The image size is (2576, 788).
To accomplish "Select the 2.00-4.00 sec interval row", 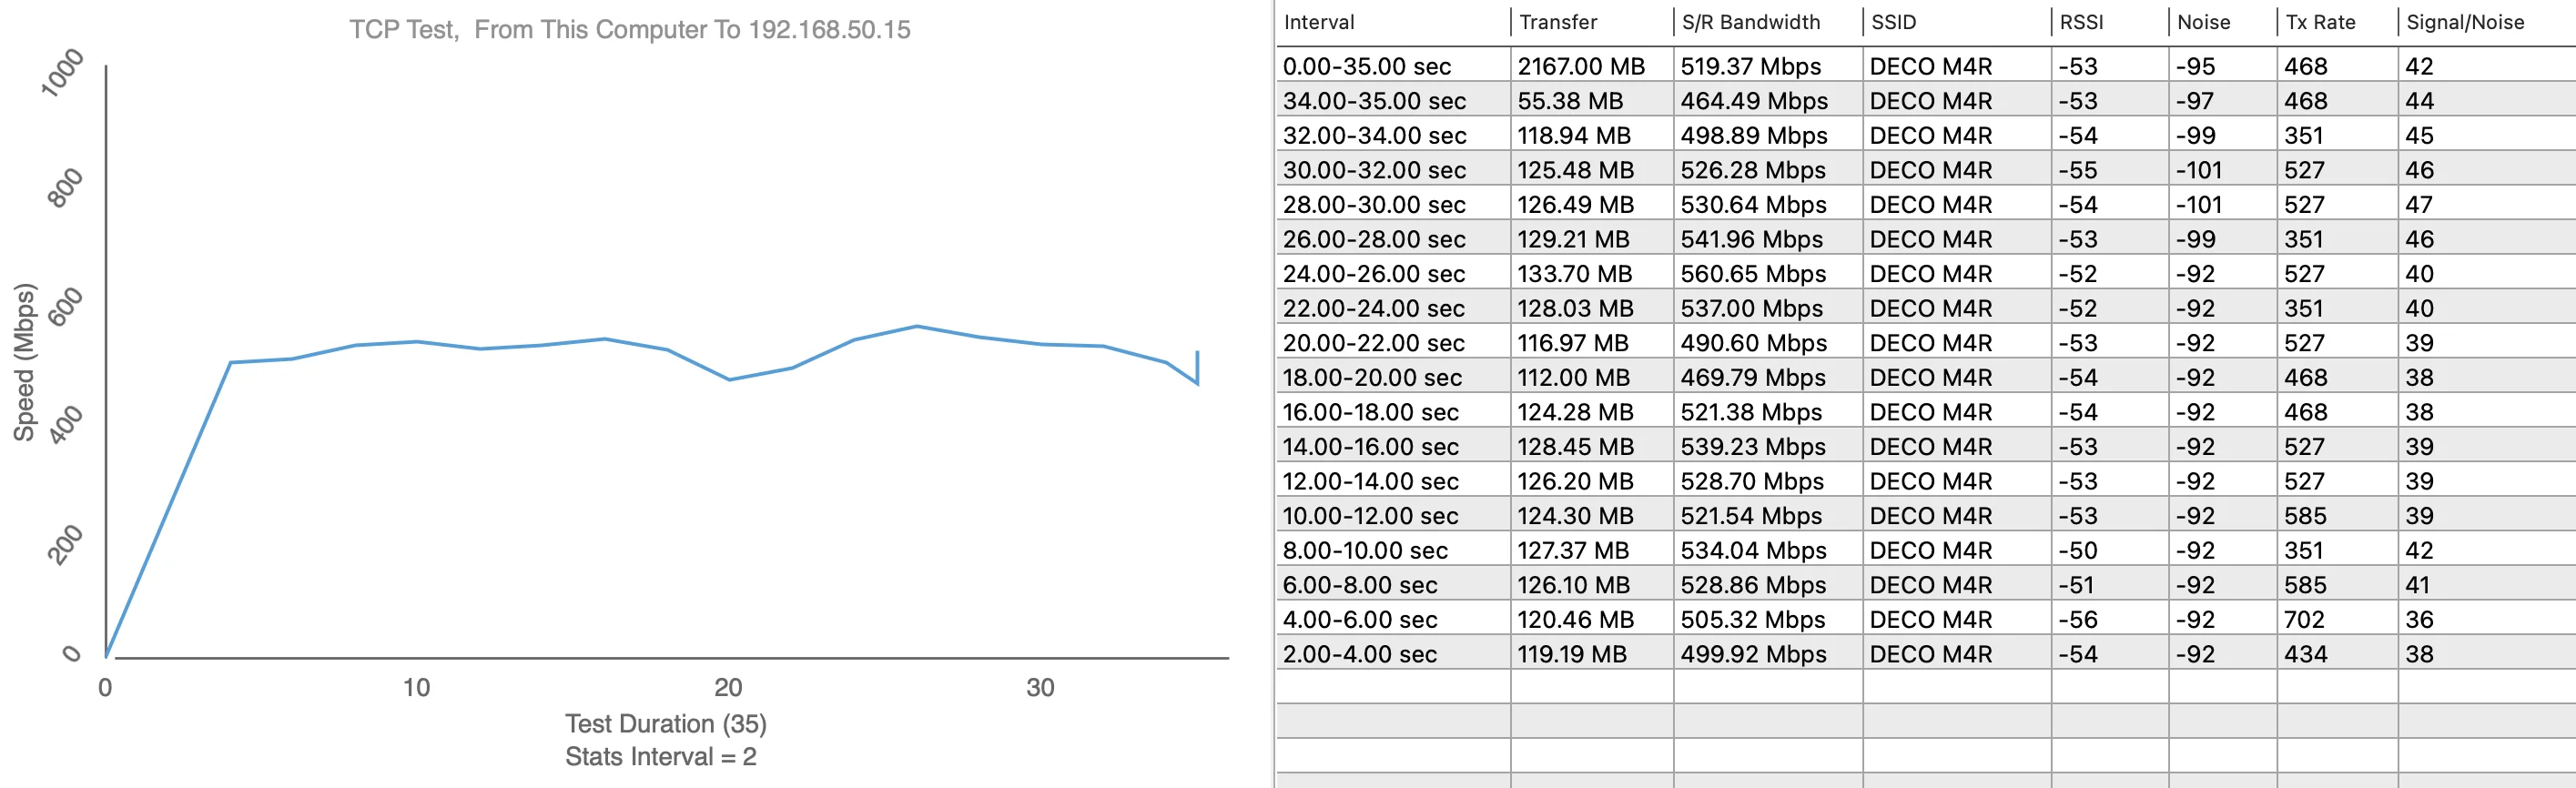I will (x=1359, y=654).
